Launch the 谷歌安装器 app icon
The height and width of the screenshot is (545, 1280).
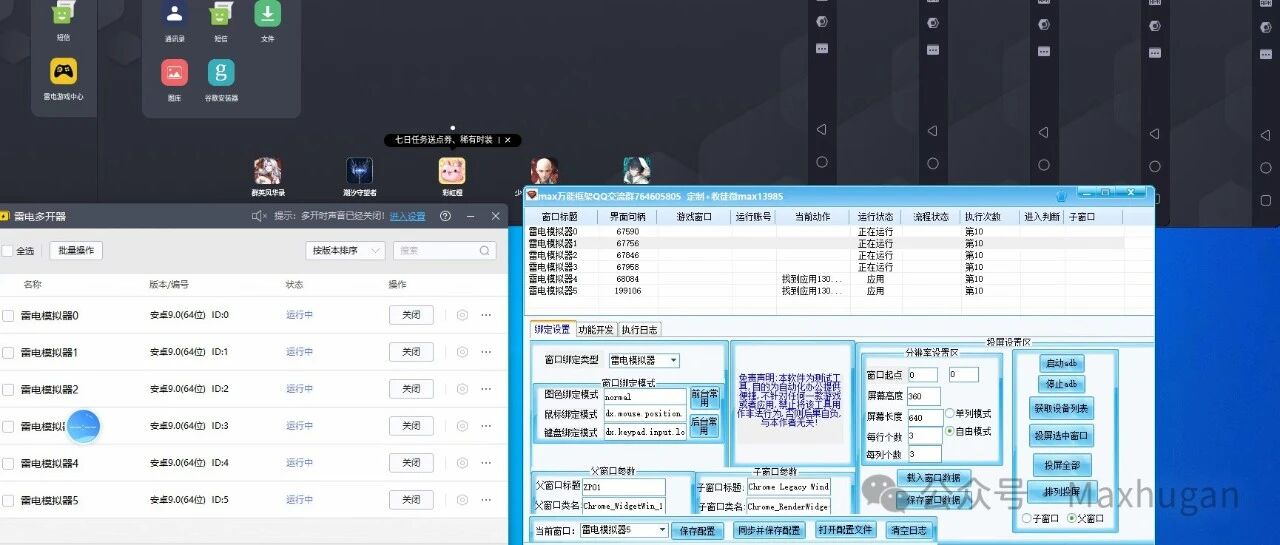click(x=221, y=72)
